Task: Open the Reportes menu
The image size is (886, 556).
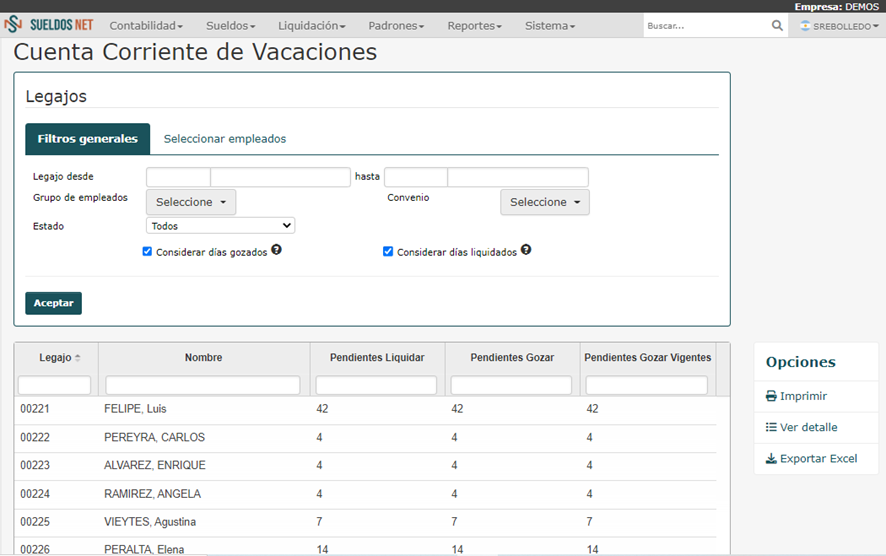Action: point(475,25)
